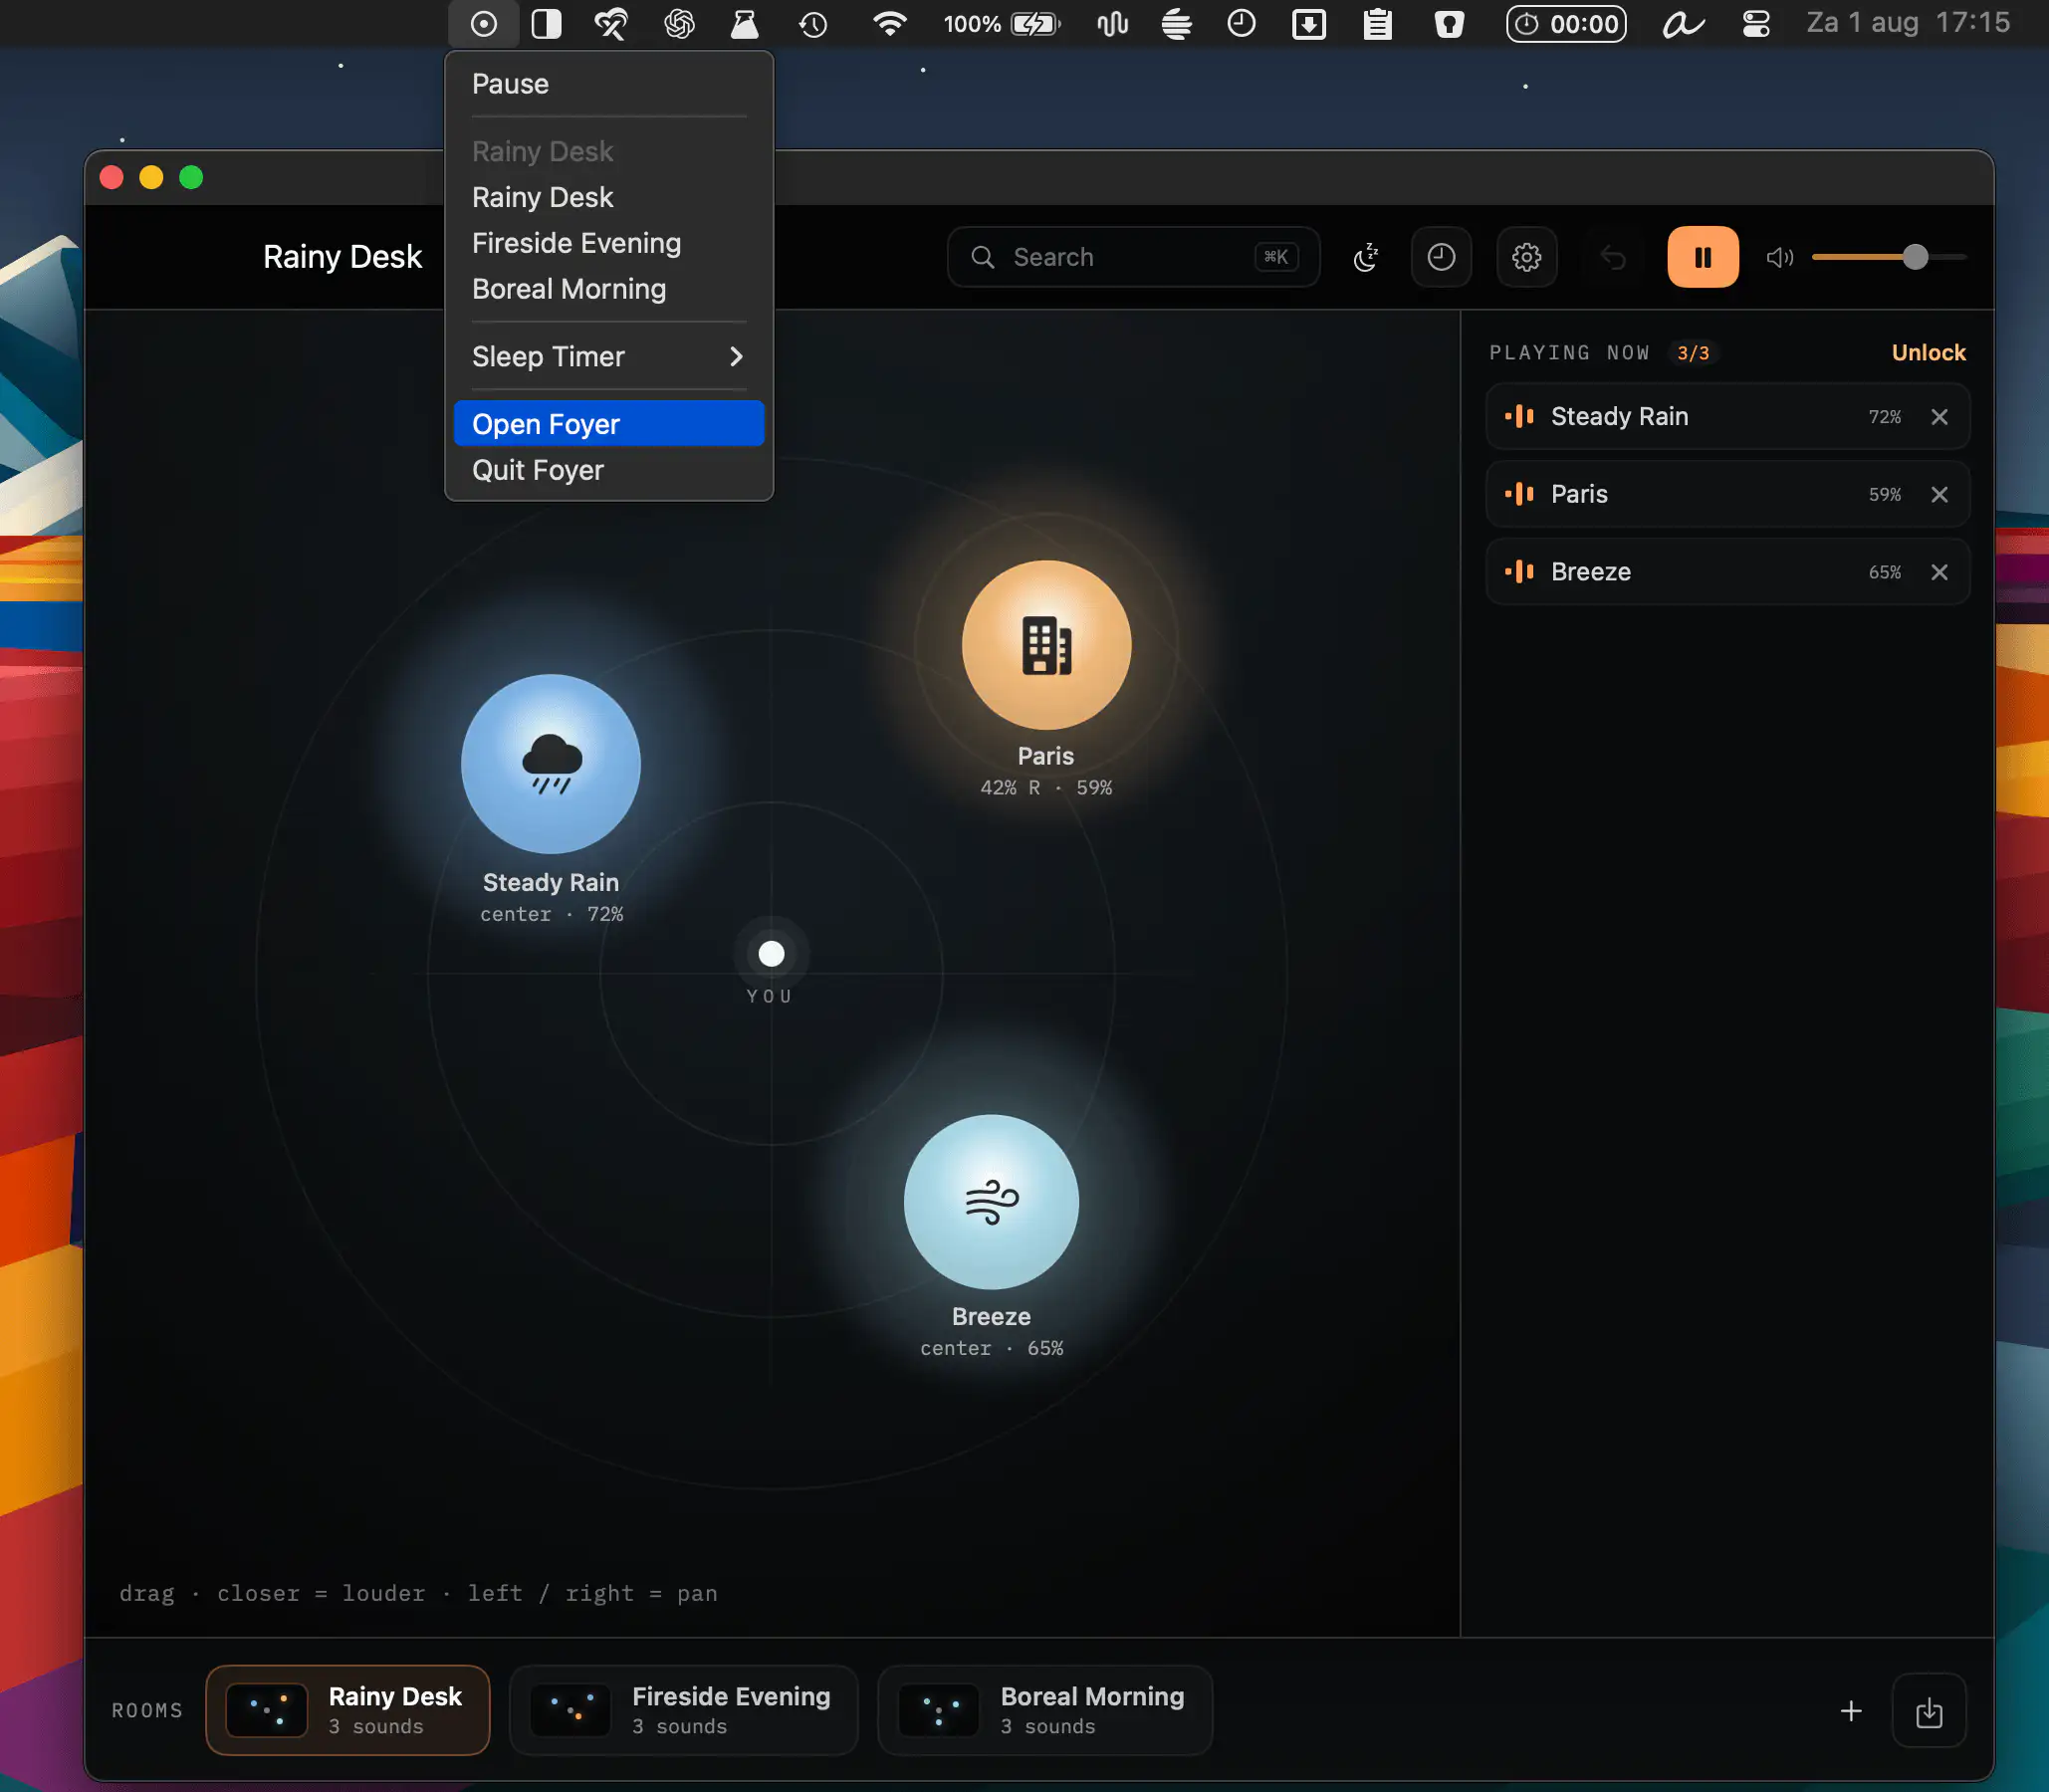Click the 59% value in Paris row
The width and height of the screenshot is (2049, 1792).
point(1884,495)
